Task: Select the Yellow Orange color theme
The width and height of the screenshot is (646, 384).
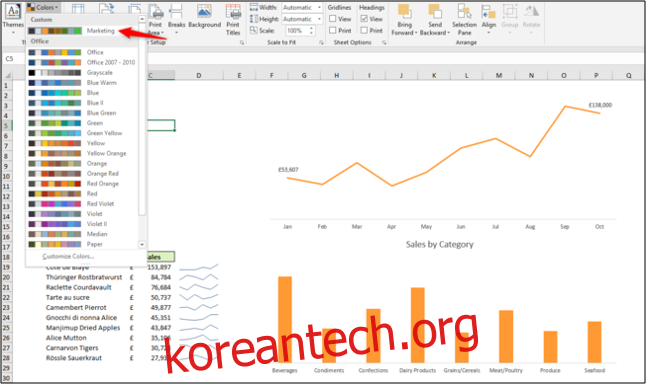Action: 82,153
